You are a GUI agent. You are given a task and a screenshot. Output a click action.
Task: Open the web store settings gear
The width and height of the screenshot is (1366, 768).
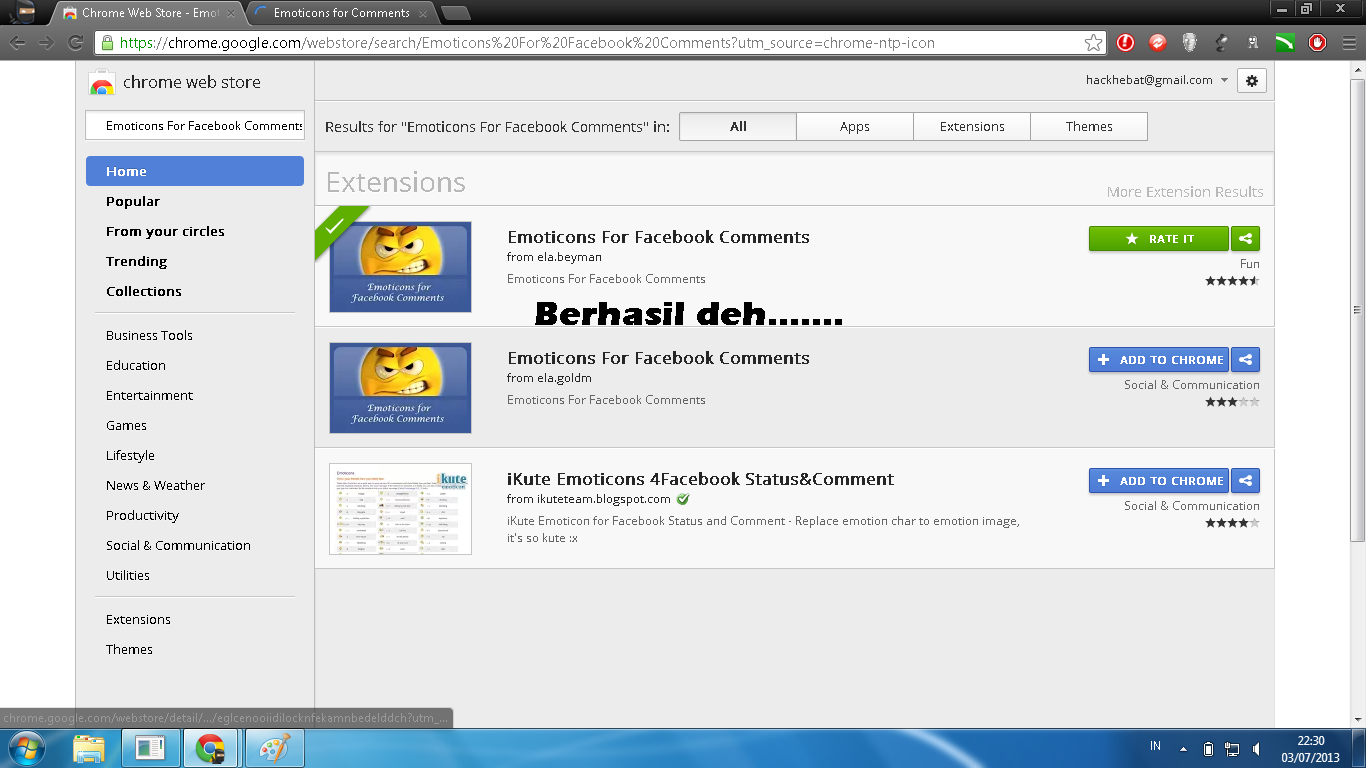tap(1252, 81)
